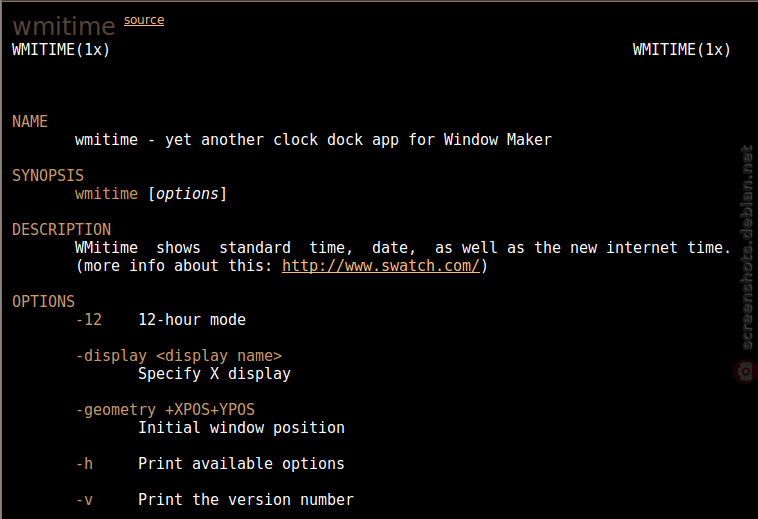
Task: Click the red camera watermark icon
Action: click(746, 371)
